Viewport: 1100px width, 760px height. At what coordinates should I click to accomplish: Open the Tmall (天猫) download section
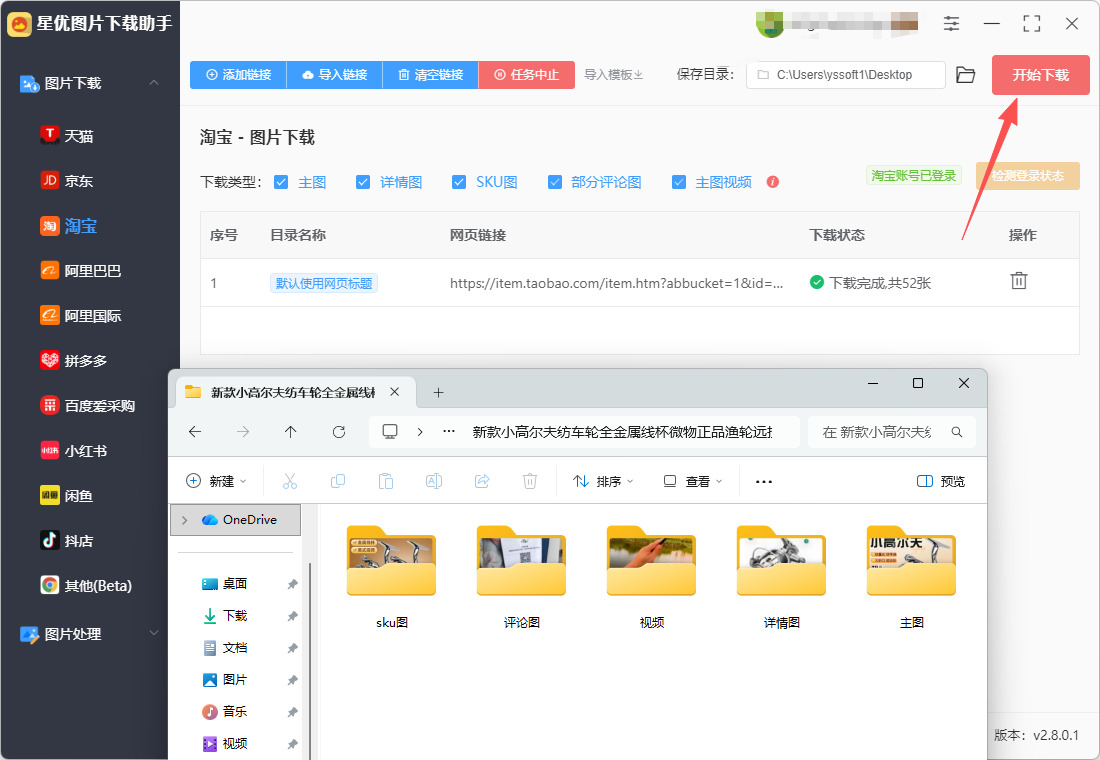67,135
